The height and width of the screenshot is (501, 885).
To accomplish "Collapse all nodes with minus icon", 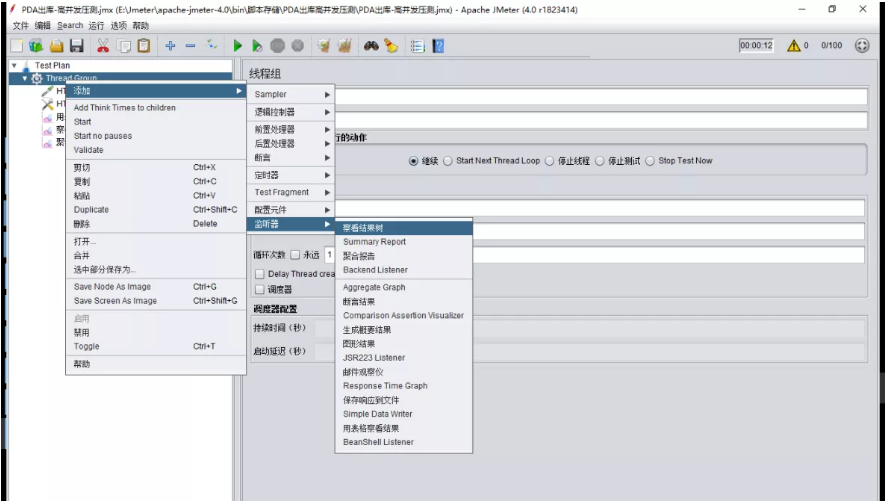I will tap(190, 46).
